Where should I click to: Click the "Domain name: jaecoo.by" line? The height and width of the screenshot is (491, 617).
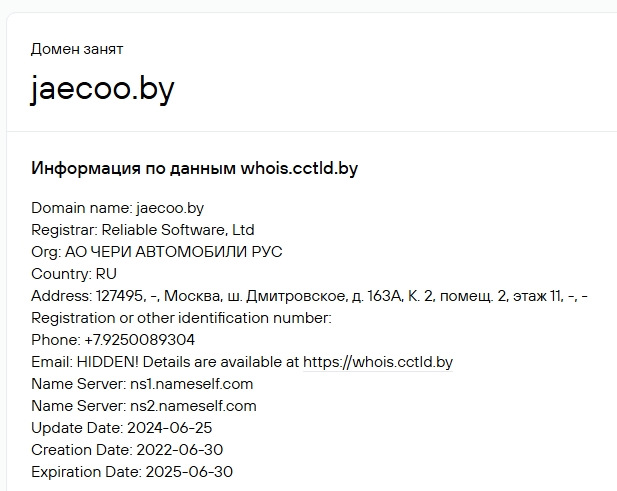(x=117, y=208)
